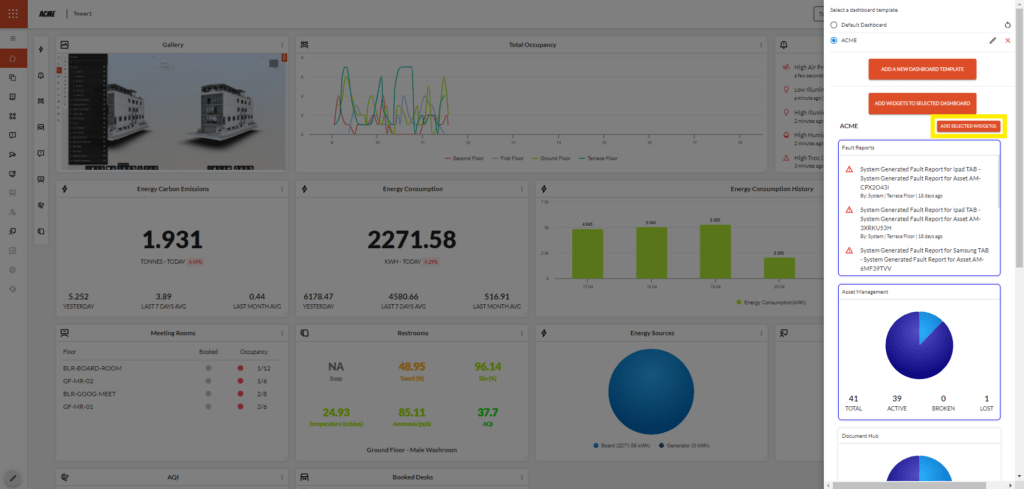Open Gallery widget three-dot menu

tap(284, 45)
